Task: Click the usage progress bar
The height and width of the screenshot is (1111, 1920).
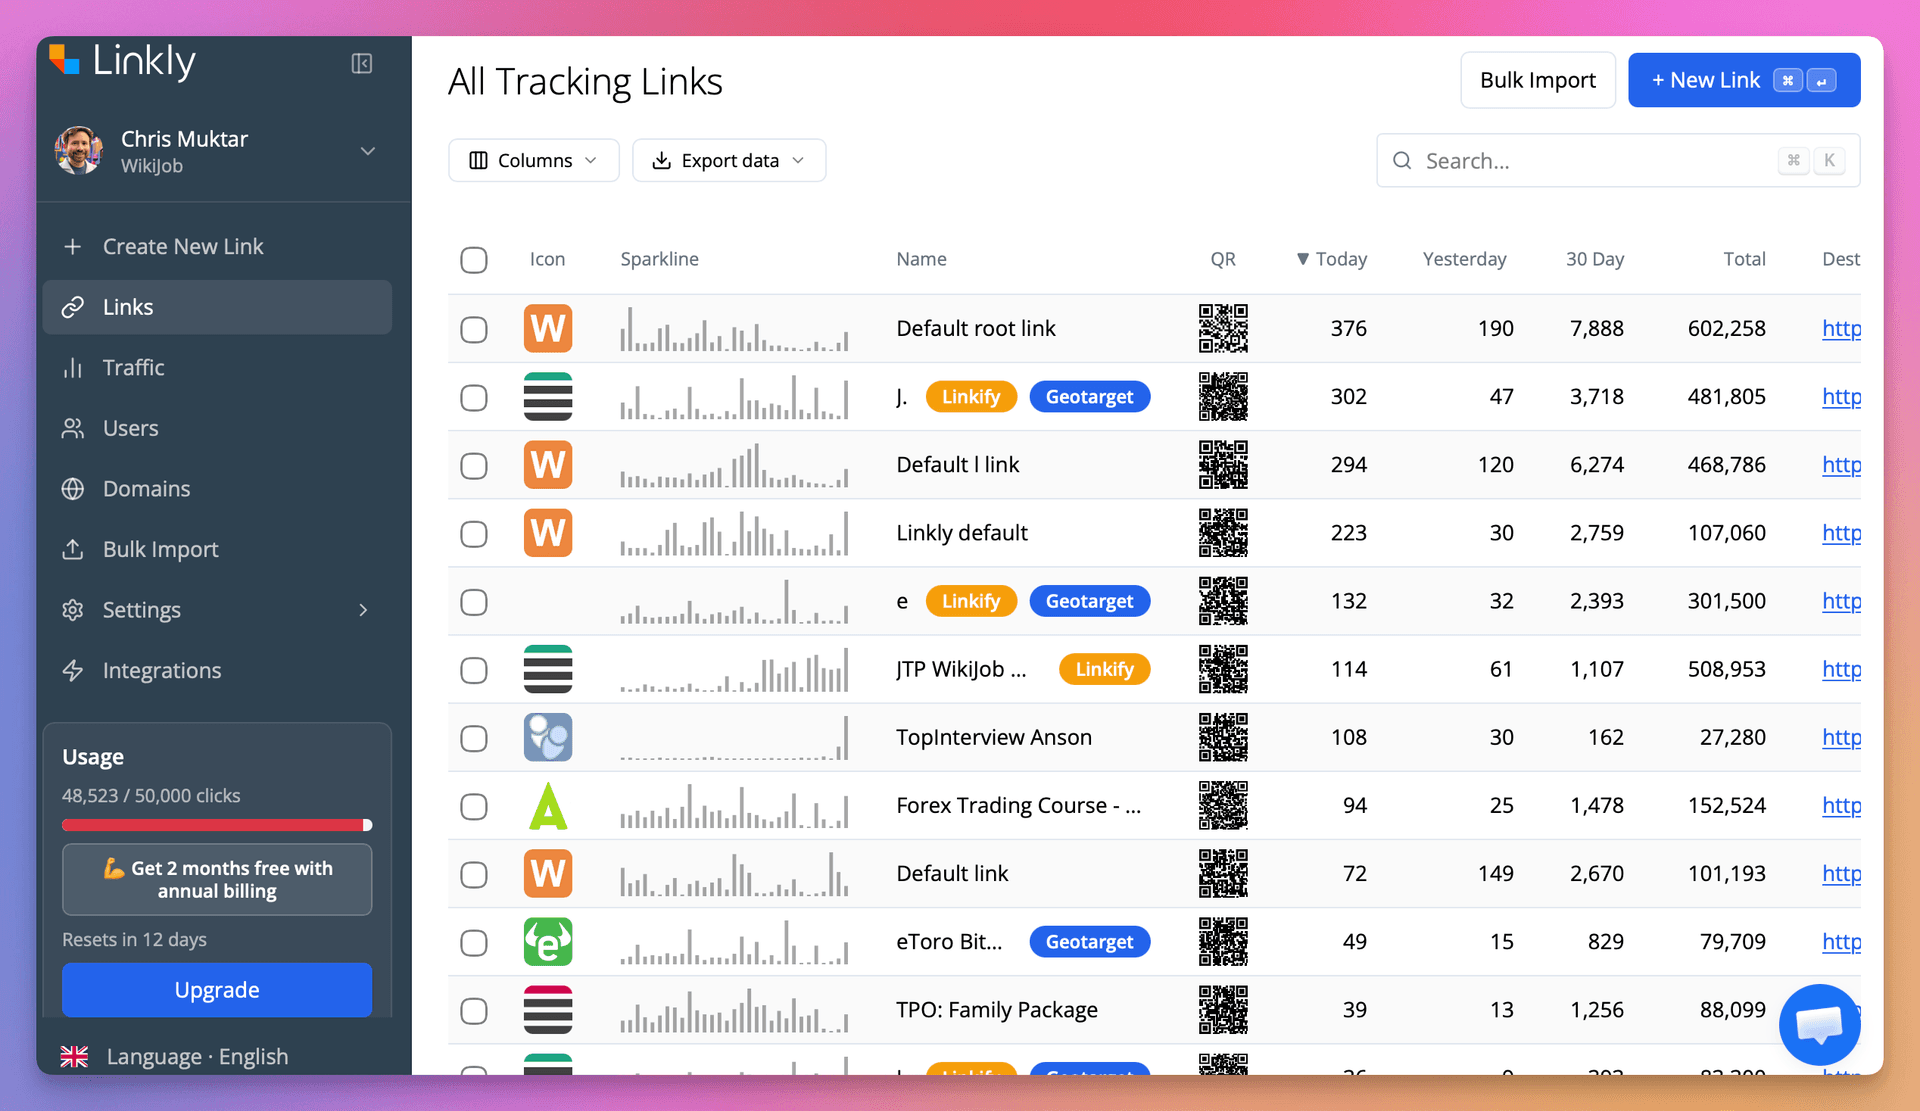Action: (x=217, y=825)
